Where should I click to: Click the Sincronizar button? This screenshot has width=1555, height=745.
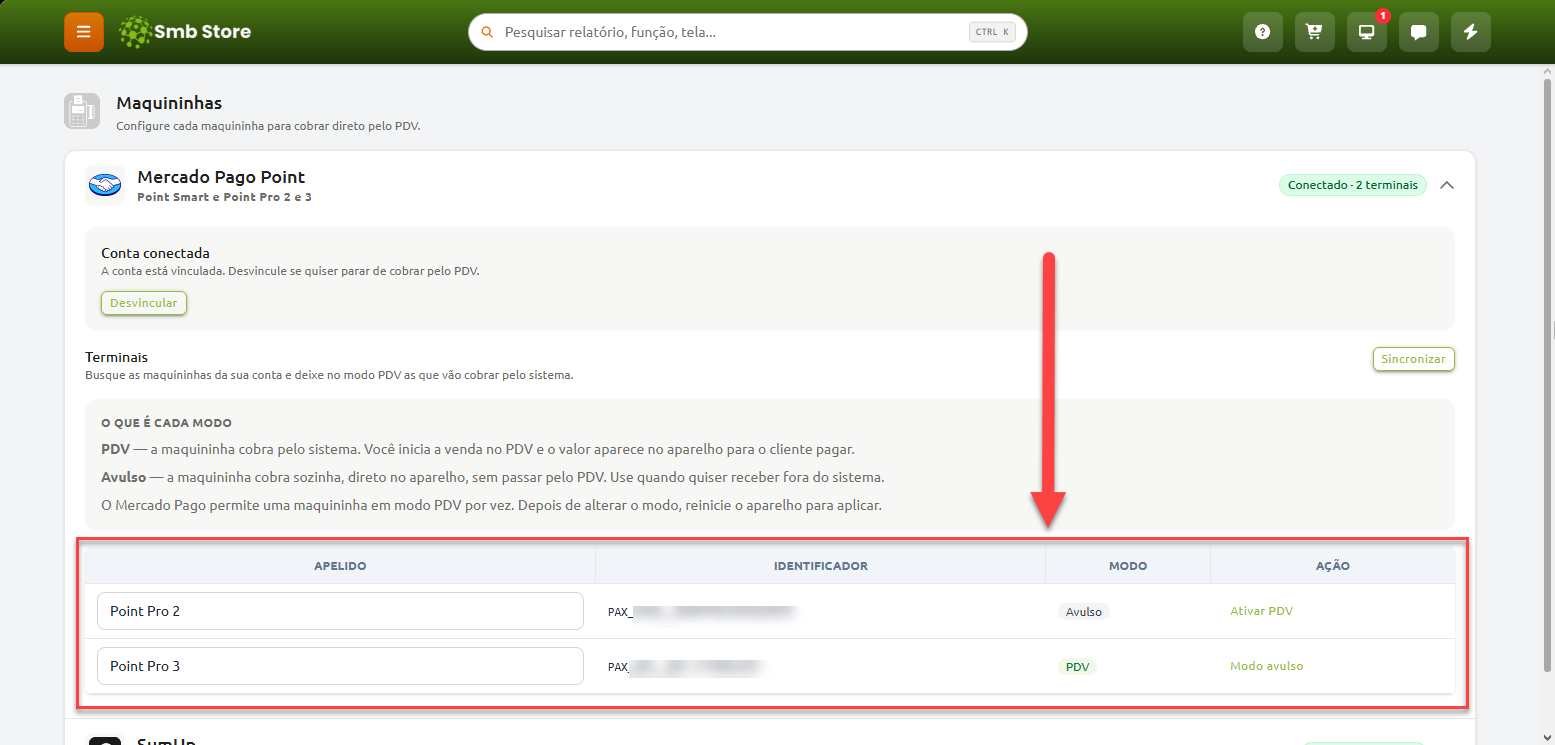tap(1413, 359)
